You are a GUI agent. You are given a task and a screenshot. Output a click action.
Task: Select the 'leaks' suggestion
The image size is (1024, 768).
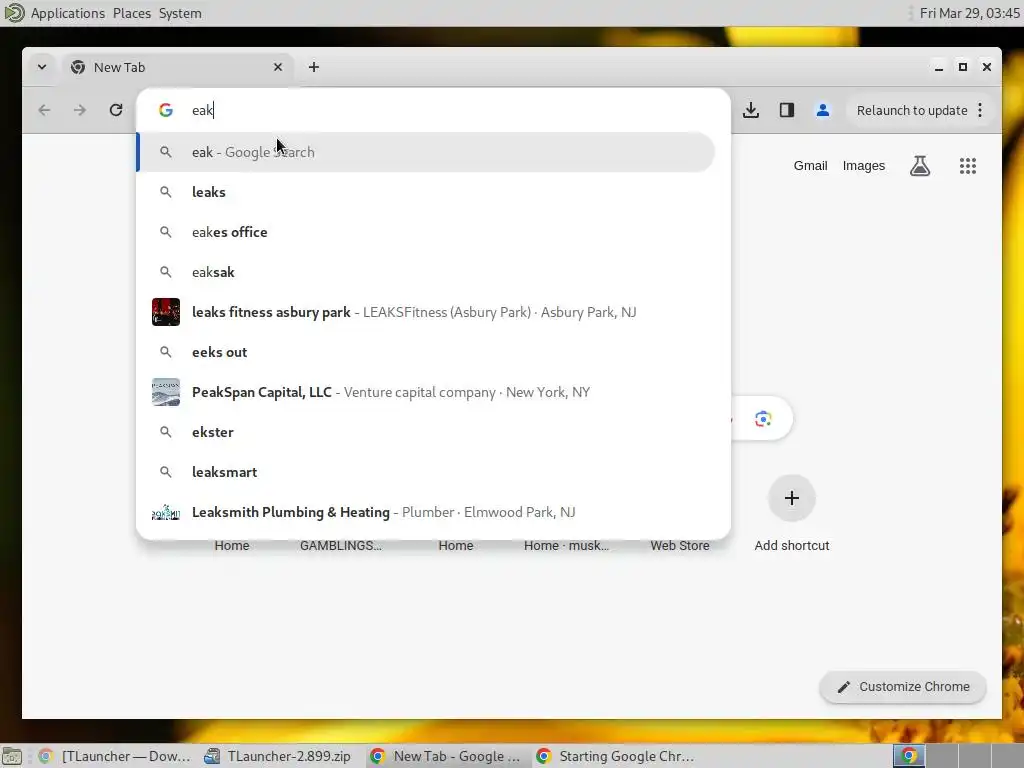(x=426, y=192)
